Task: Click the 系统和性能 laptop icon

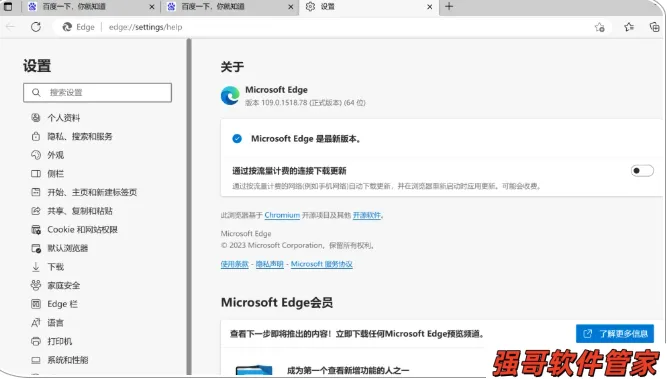Action: 36,360
